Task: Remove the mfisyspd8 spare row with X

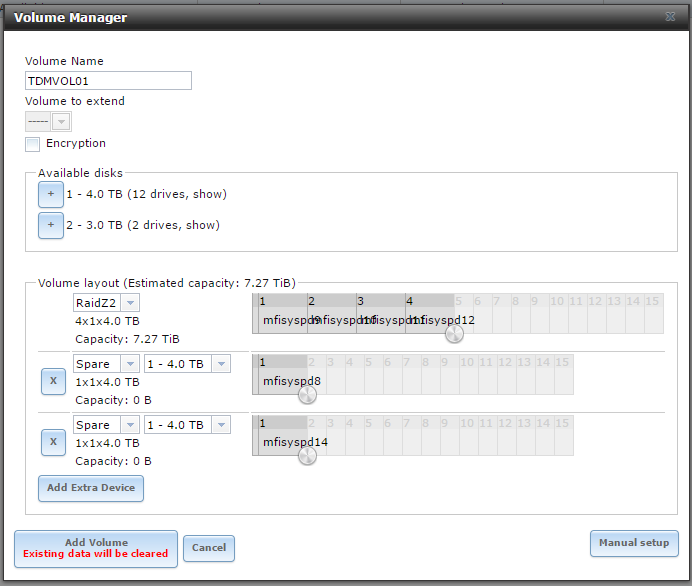Action: coord(53,381)
